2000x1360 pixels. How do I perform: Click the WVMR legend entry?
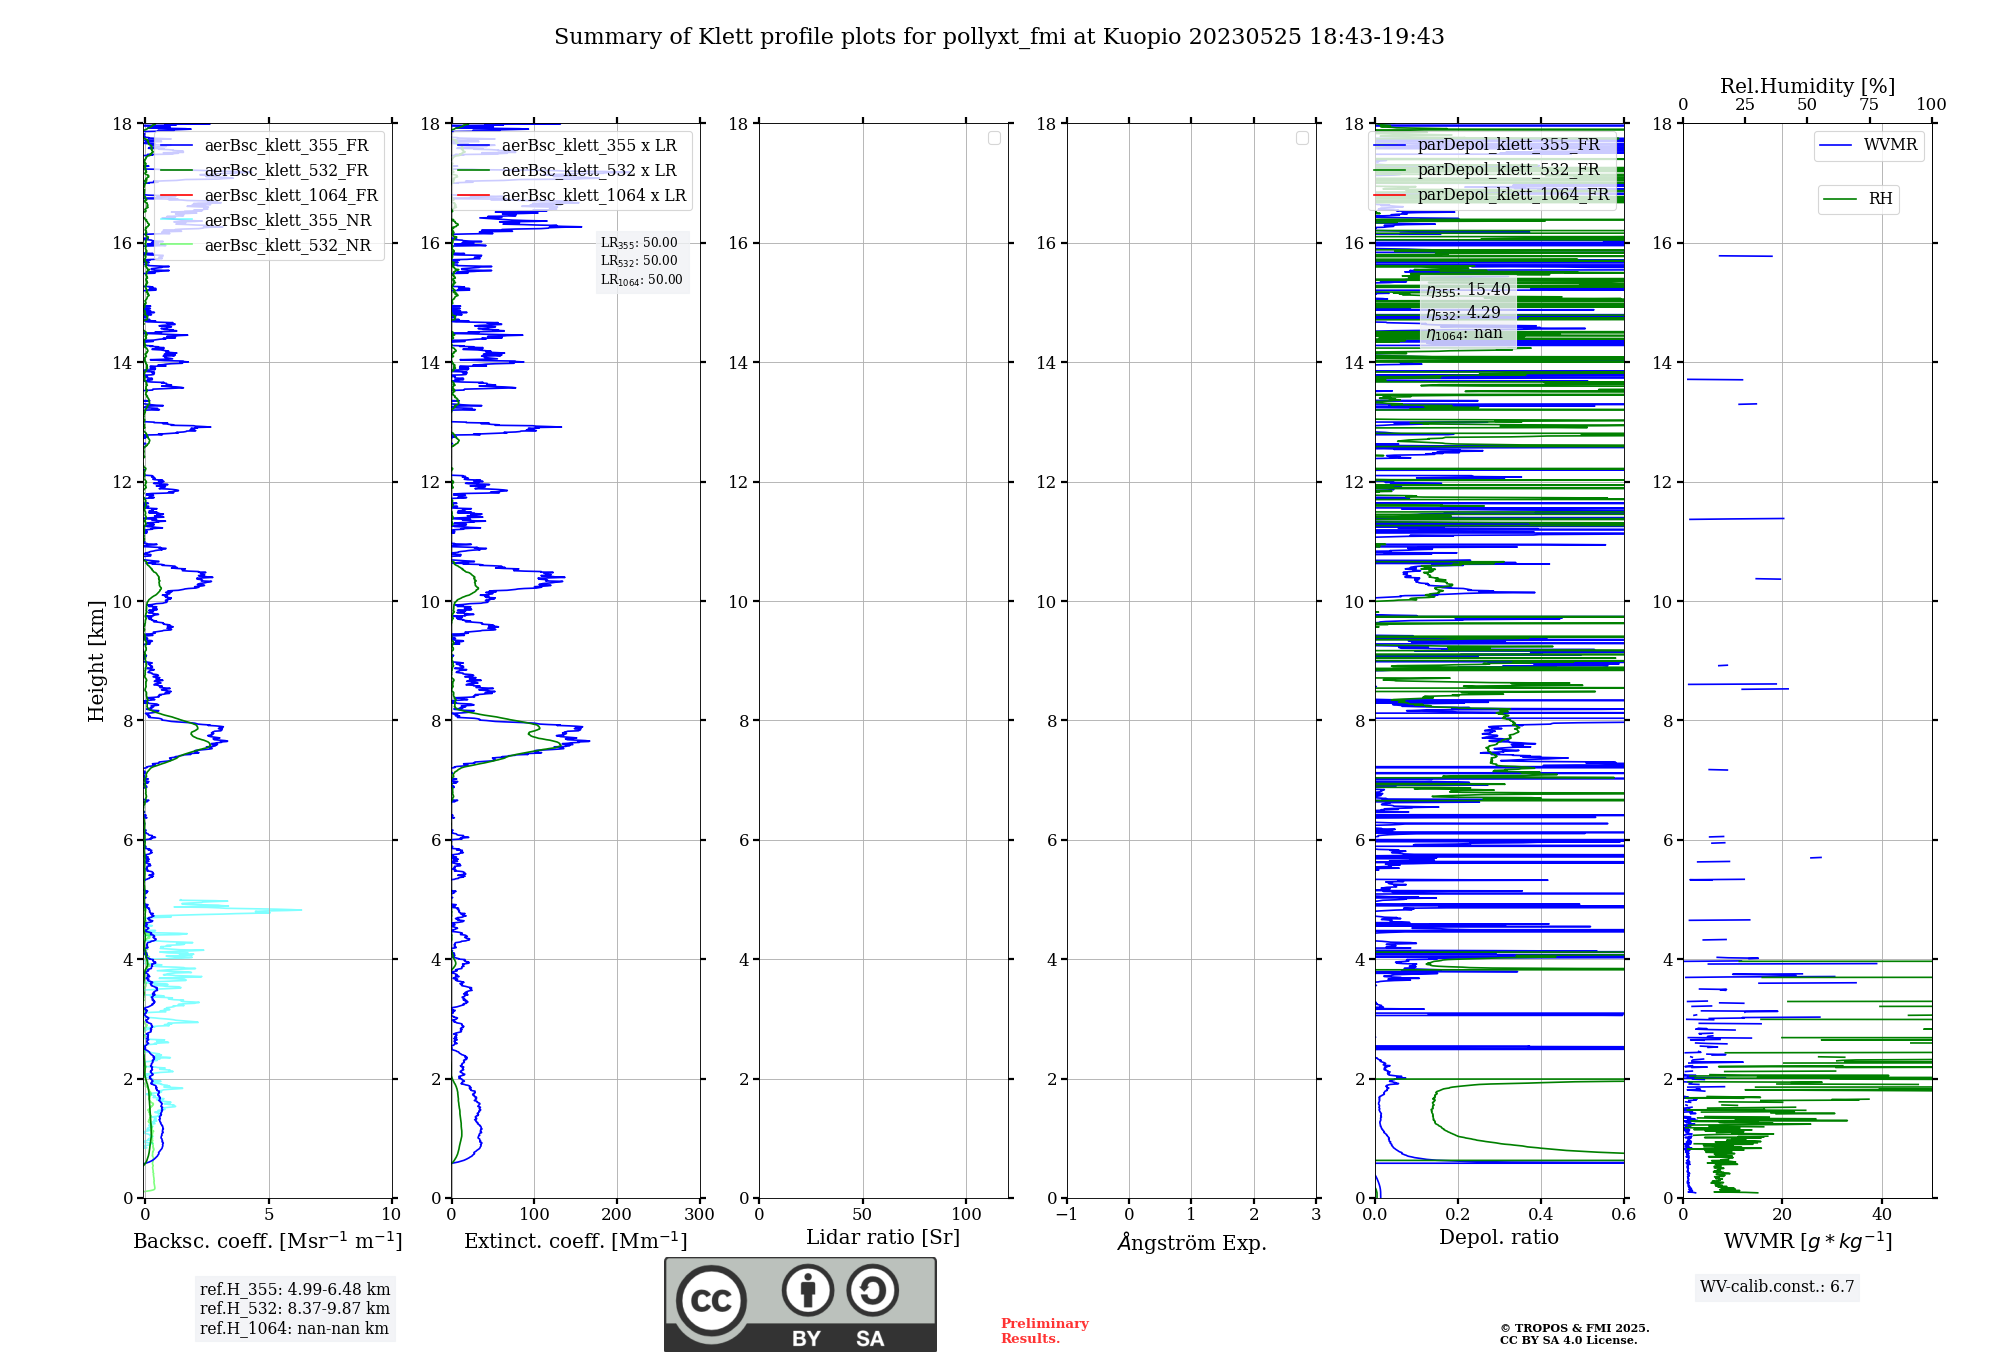(x=1869, y=146)
